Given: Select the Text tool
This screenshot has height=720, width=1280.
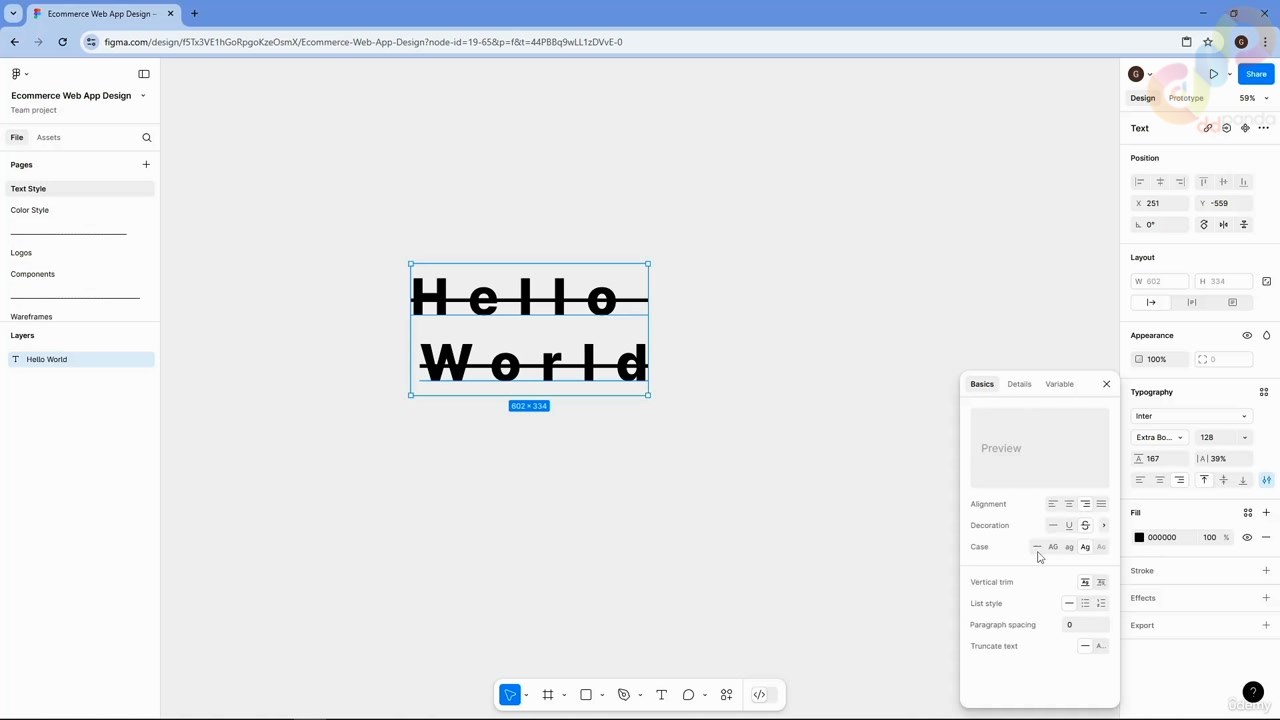Looking at the screenshot, I should (x=661, y=695).
